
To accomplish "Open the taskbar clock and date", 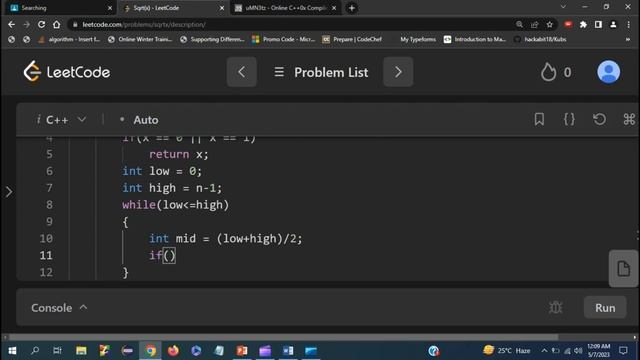I will point(599,351).
